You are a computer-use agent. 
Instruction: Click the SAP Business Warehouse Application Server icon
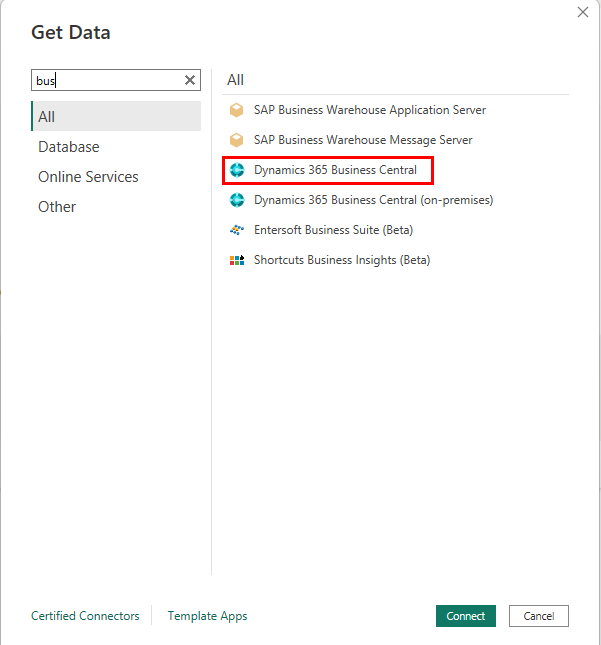pos(237,110)
